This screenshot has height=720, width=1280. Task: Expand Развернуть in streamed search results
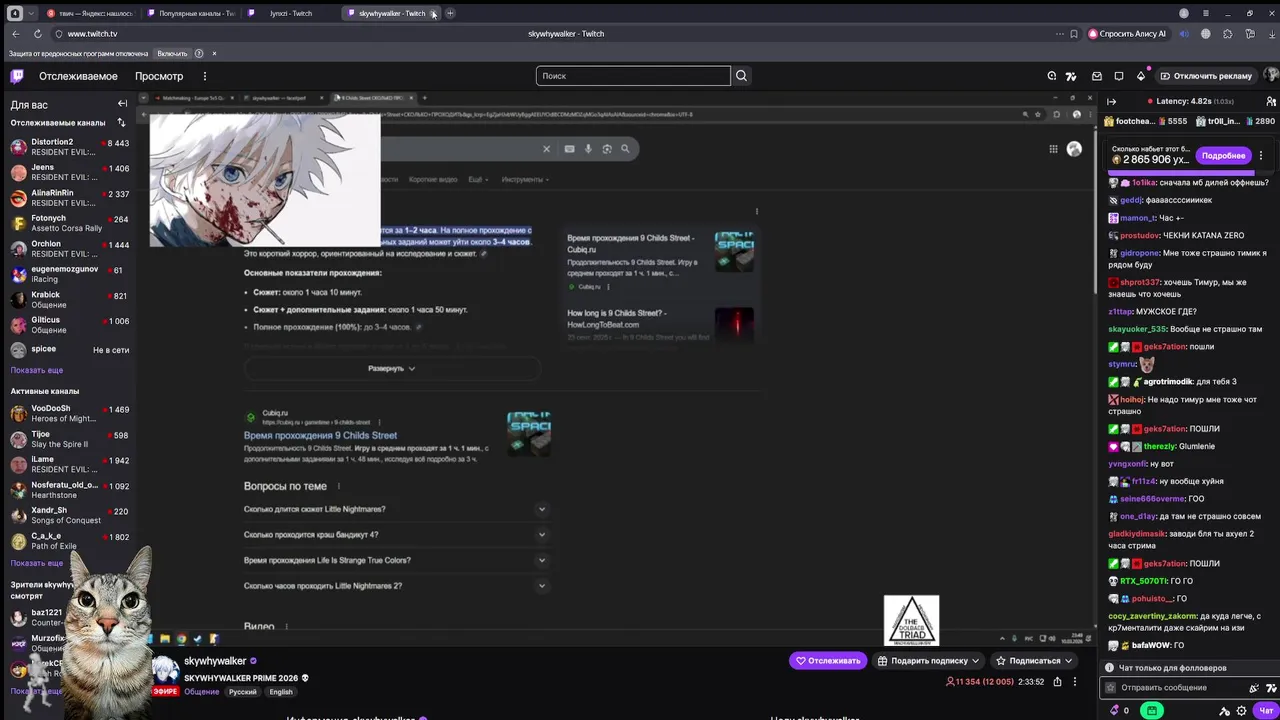point(392,368)
